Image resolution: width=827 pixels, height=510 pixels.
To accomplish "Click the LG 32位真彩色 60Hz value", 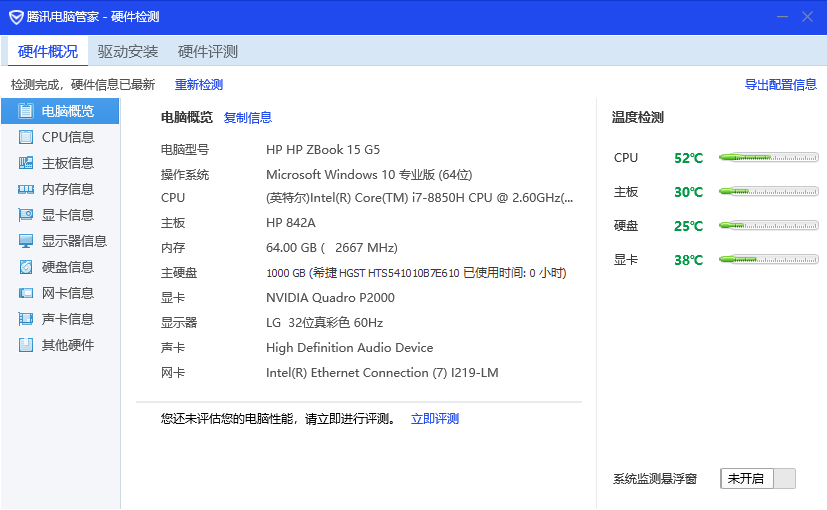I will (x=324, y=323).
